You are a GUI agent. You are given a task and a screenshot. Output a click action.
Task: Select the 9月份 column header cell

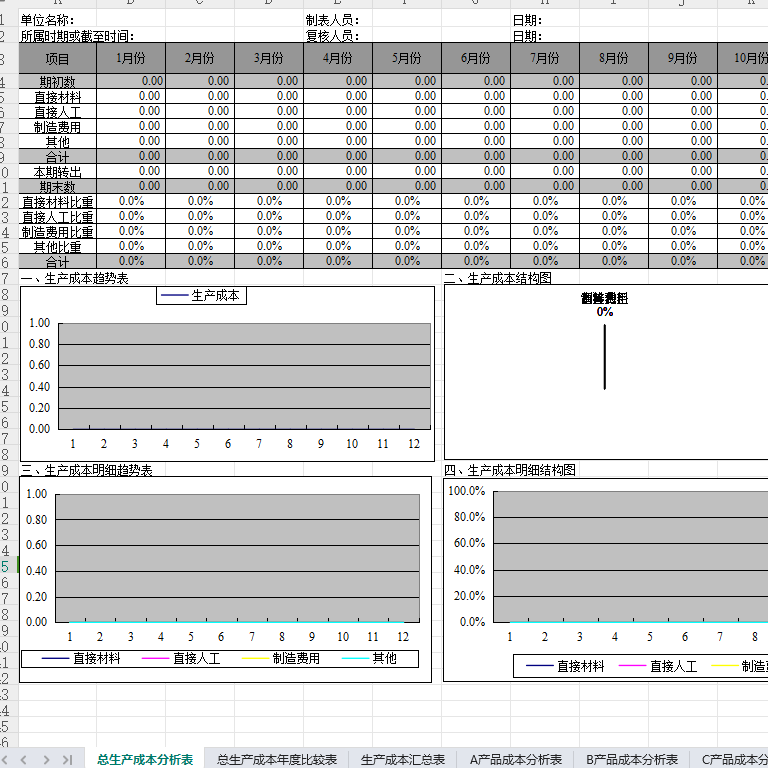(x=683, y=59)
